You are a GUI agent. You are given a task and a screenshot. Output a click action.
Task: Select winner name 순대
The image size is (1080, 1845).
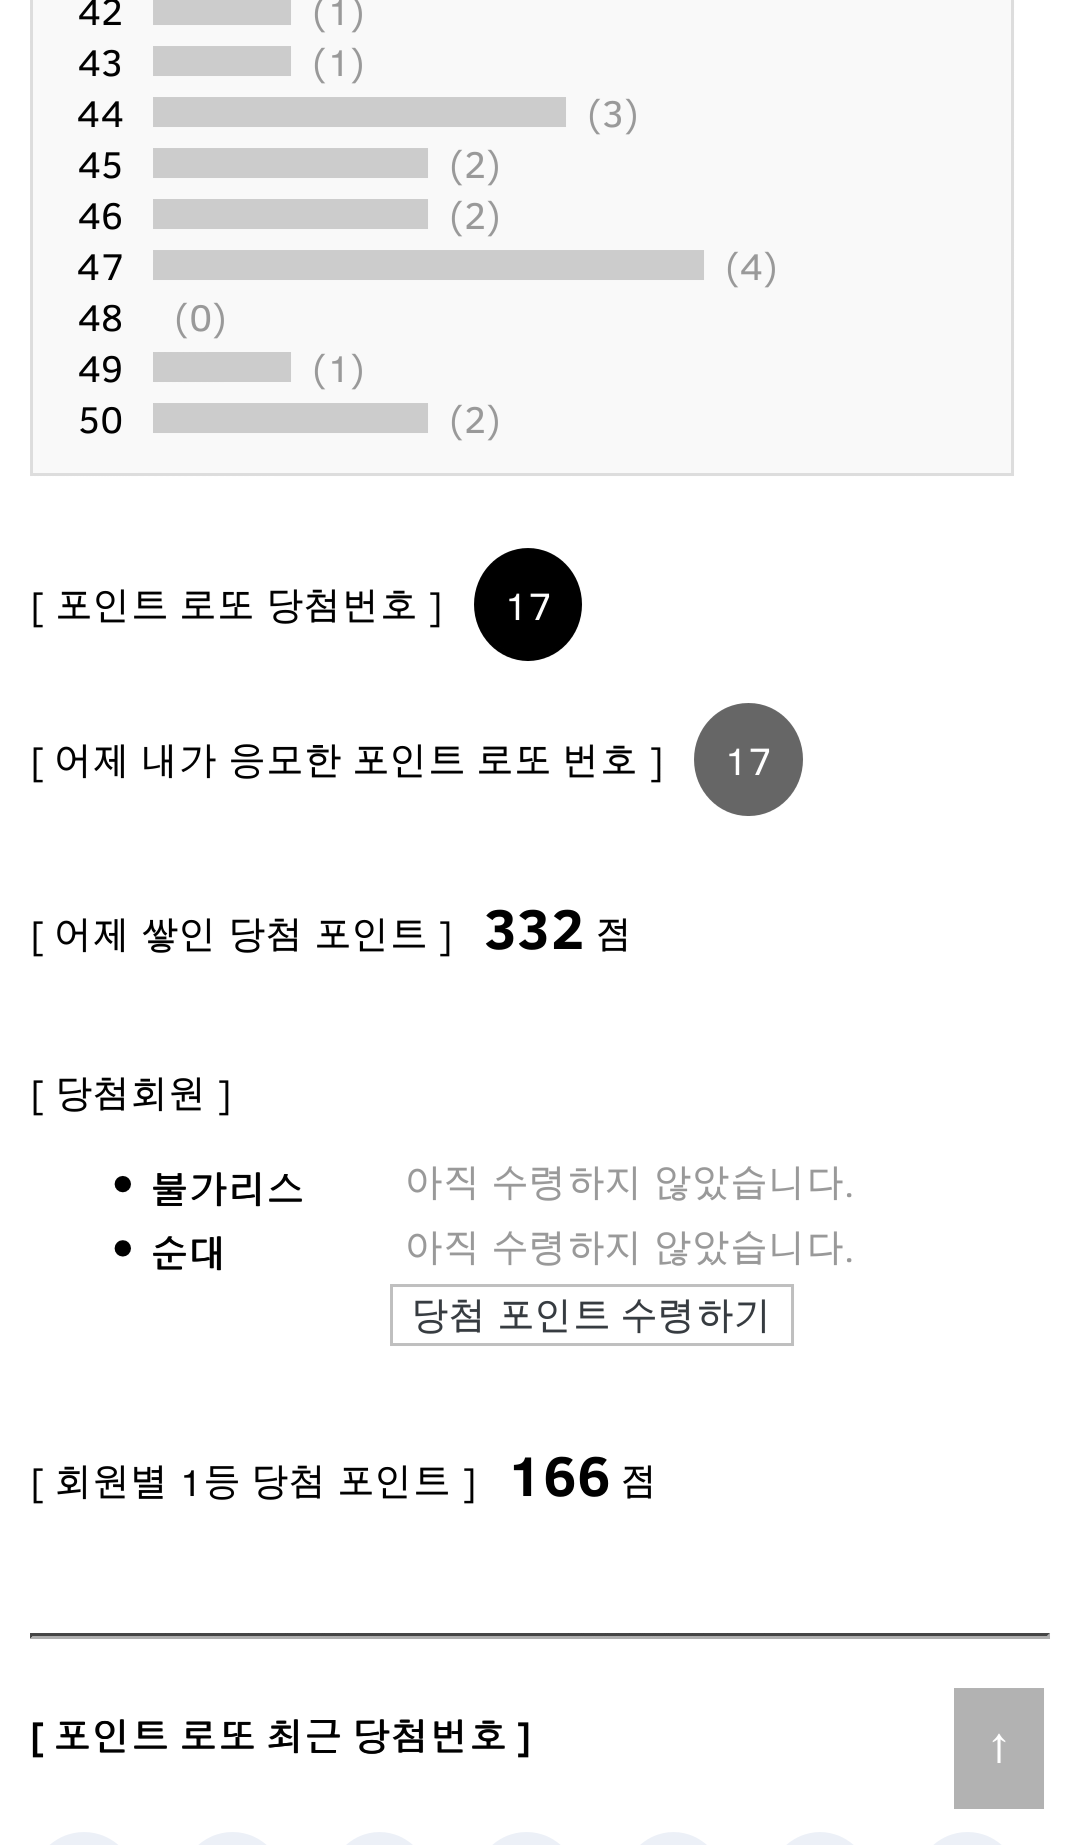point(187,1252)
